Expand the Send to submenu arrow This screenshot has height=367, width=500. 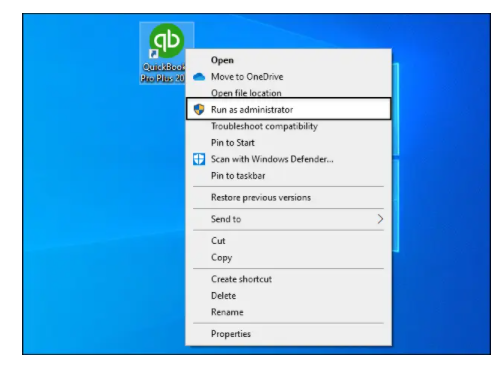click(380, 219)
